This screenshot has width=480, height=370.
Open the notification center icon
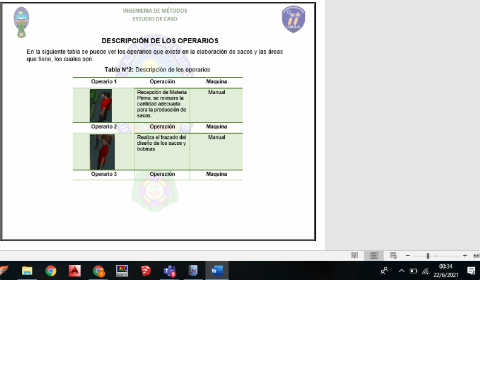pyautogui.click(x=471, y=271)
